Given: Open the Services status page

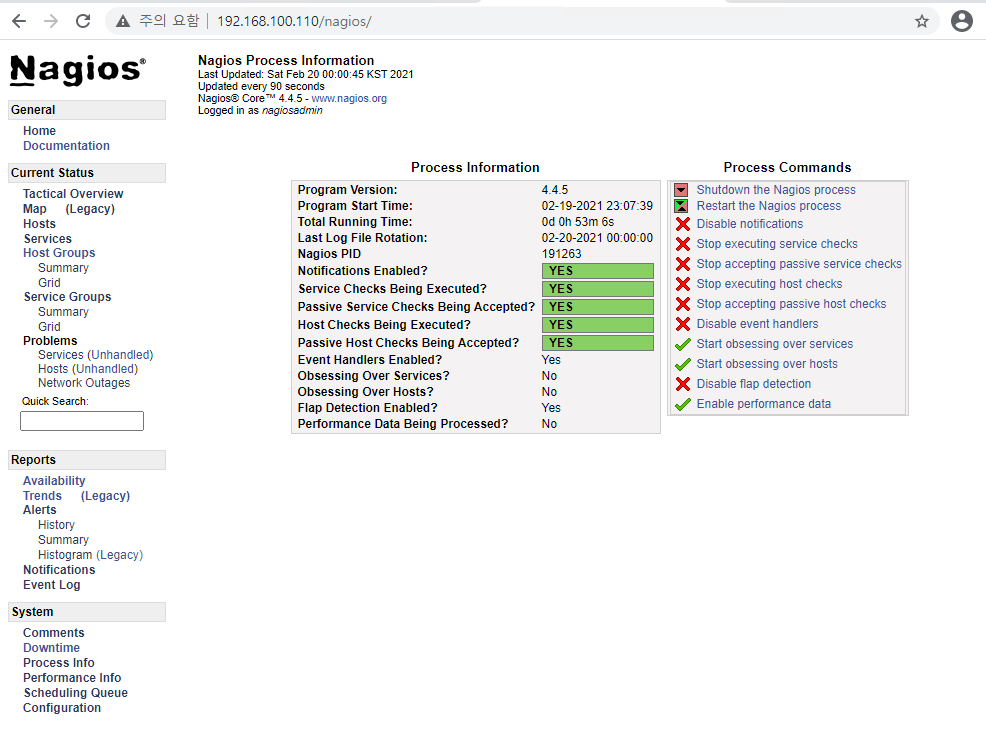Looking at the screenshot, I should [x=48, y=239].
